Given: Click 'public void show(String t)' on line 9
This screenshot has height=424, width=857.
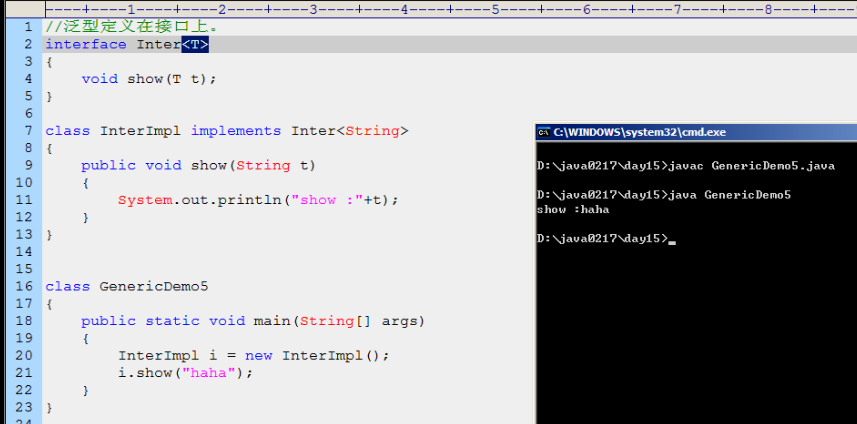Looking at the screenshot, I should click(x=199, y=166).
